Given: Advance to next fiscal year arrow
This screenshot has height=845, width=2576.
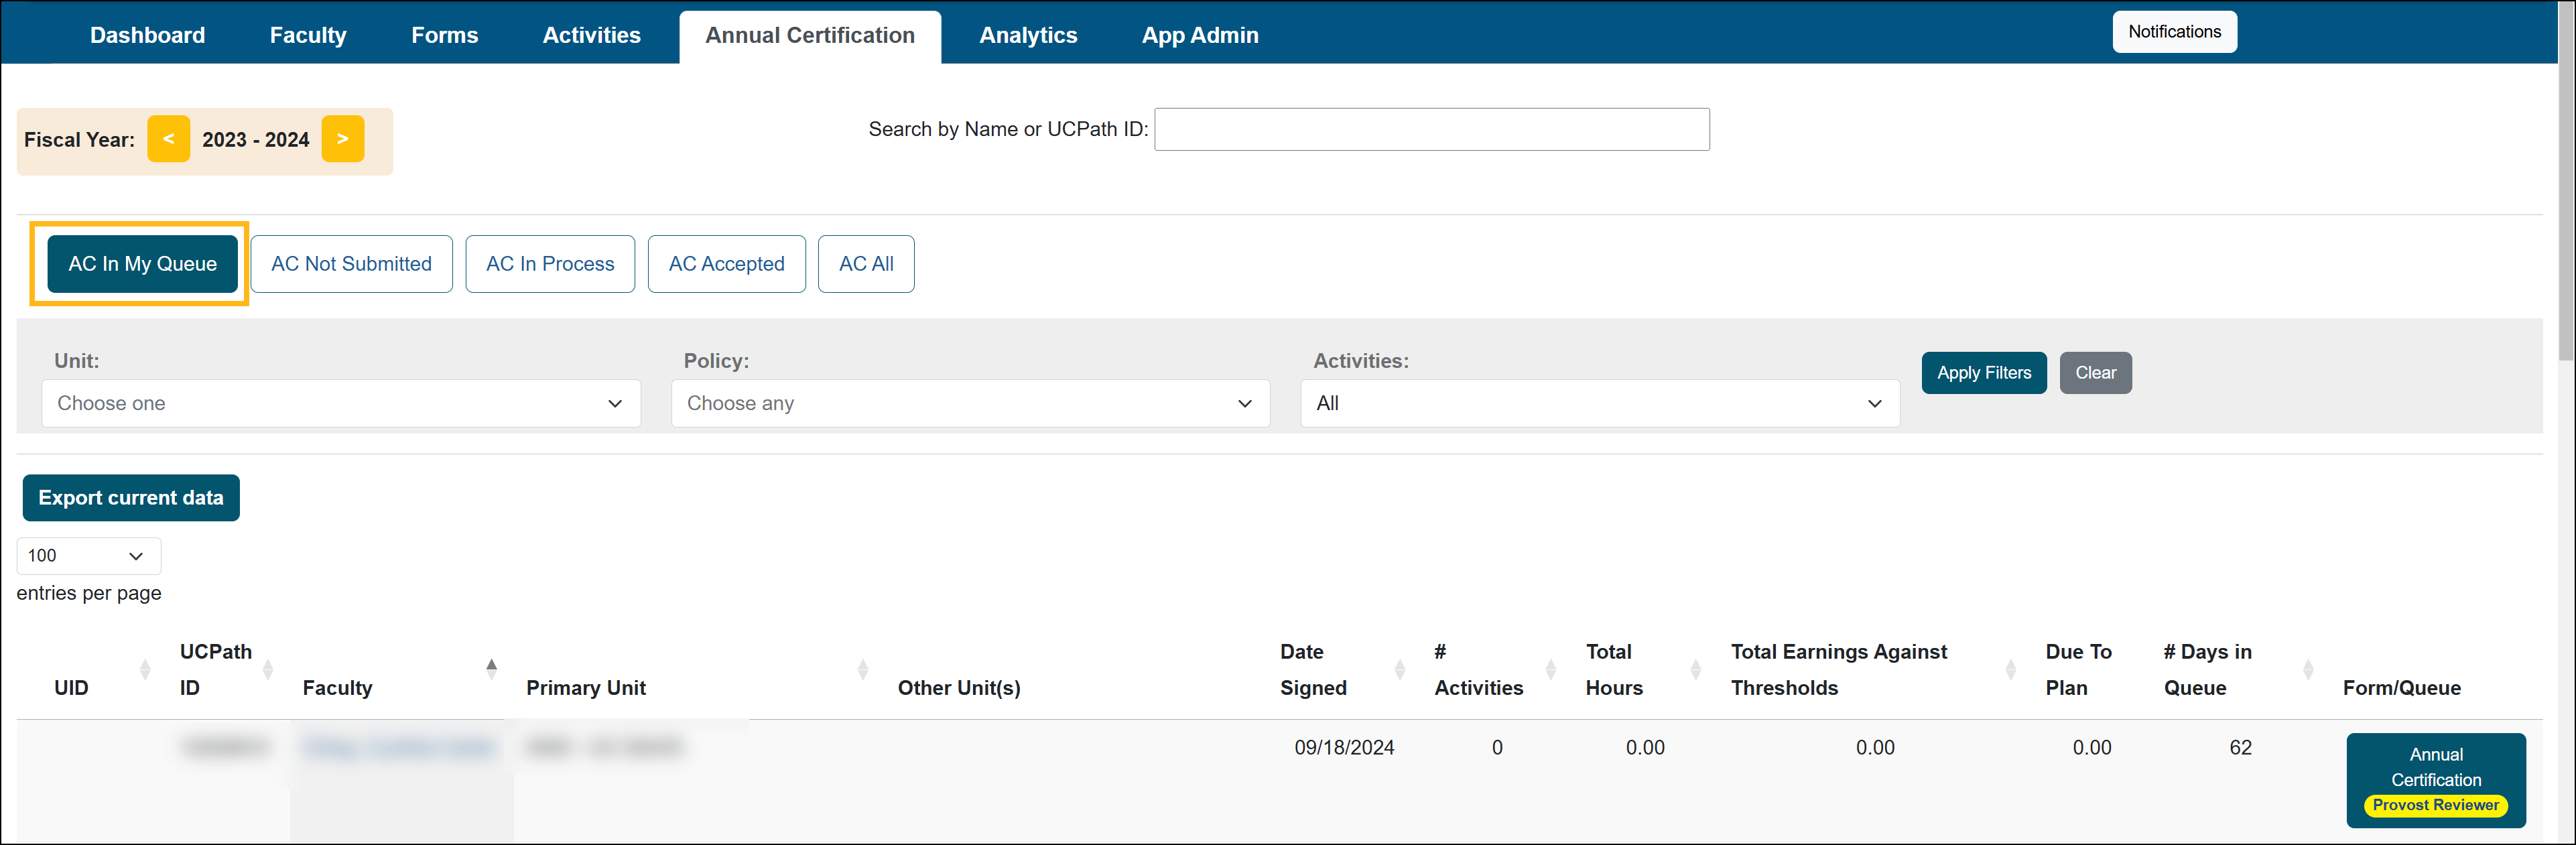Looking at the screenshot, I should click(x=342, y=139).
